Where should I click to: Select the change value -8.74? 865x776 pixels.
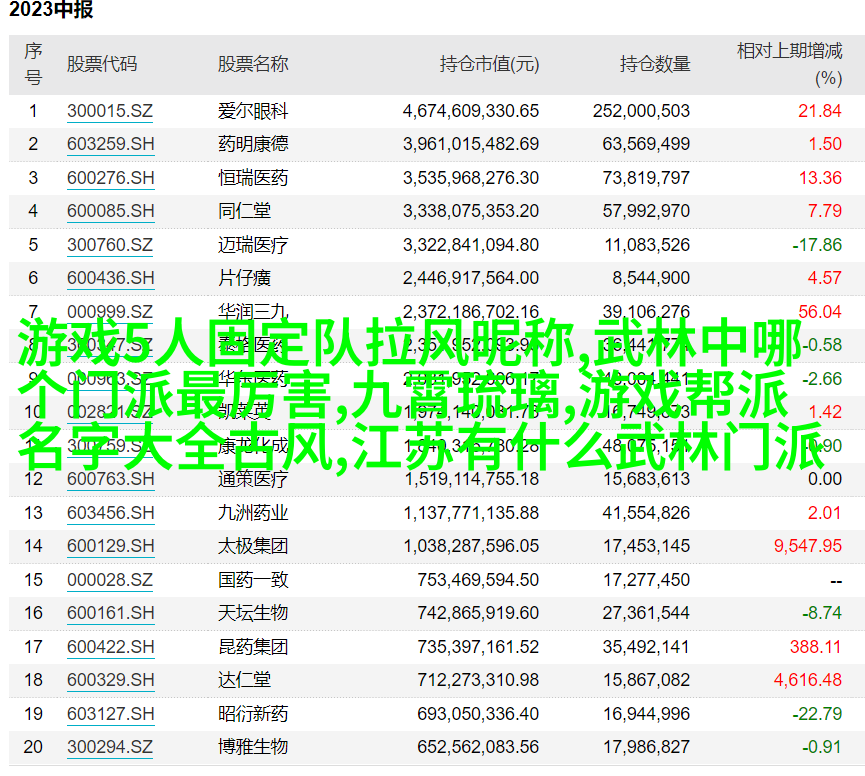[822, 613]
